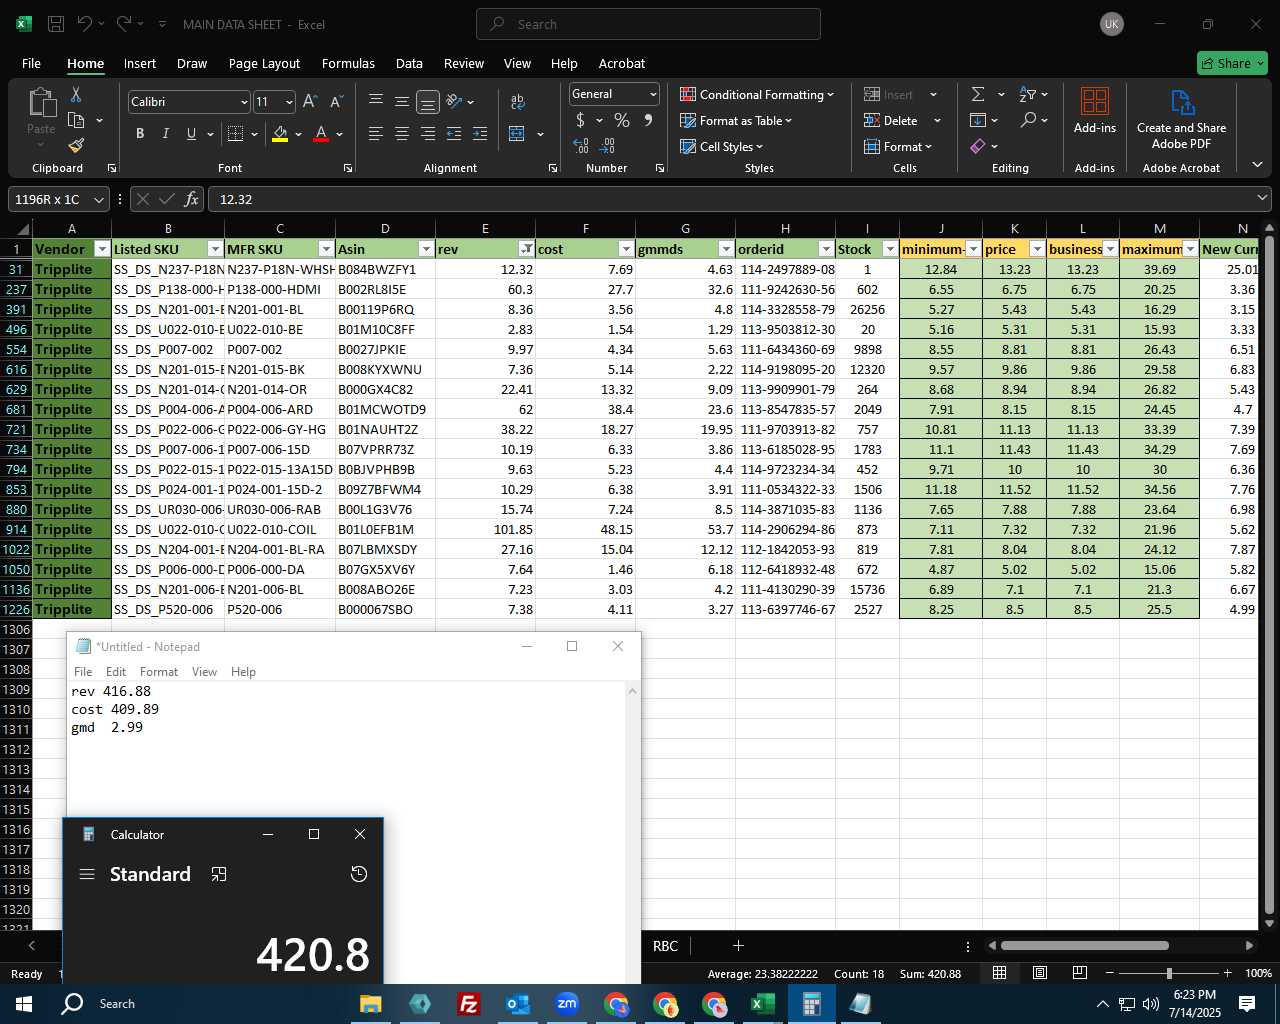Click the zoom slider handle in status bar

1168,973
